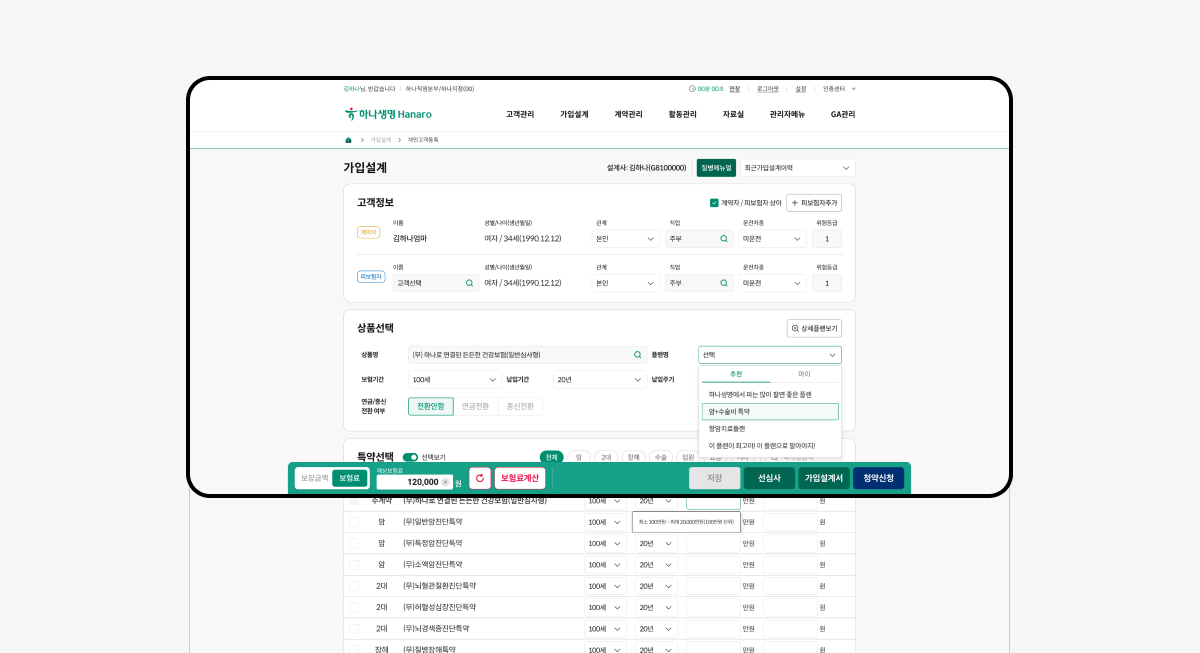This screenshot has width=1200, height=653.
Task: Click the 청약신청 button
Action: pos(878,478)
